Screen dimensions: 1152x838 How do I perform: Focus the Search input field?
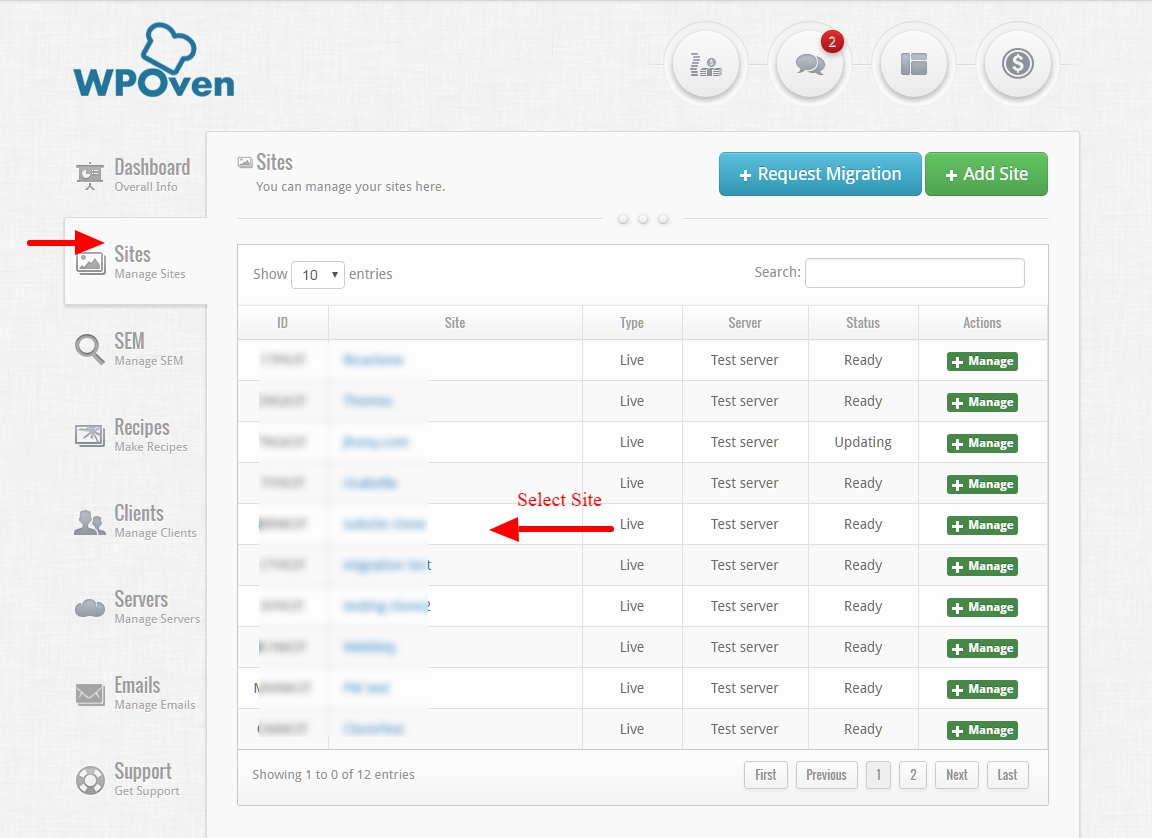(x=915, y=272)
